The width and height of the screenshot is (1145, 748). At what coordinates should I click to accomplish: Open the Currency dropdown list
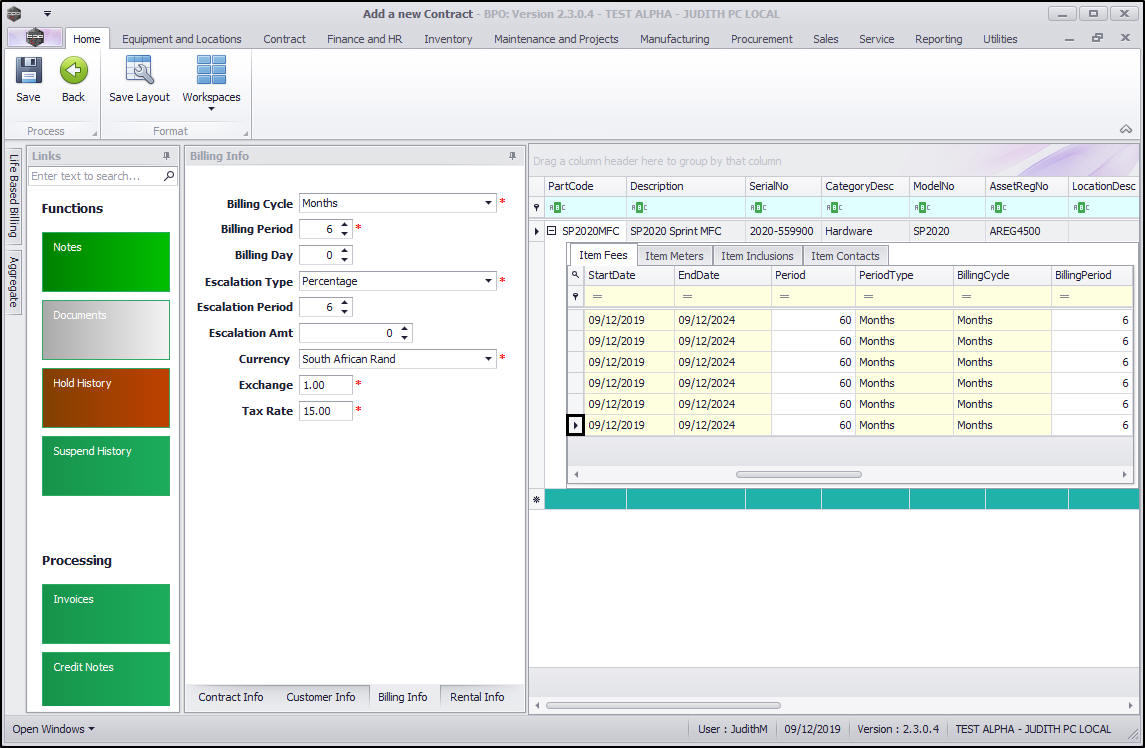coord(489,359)
